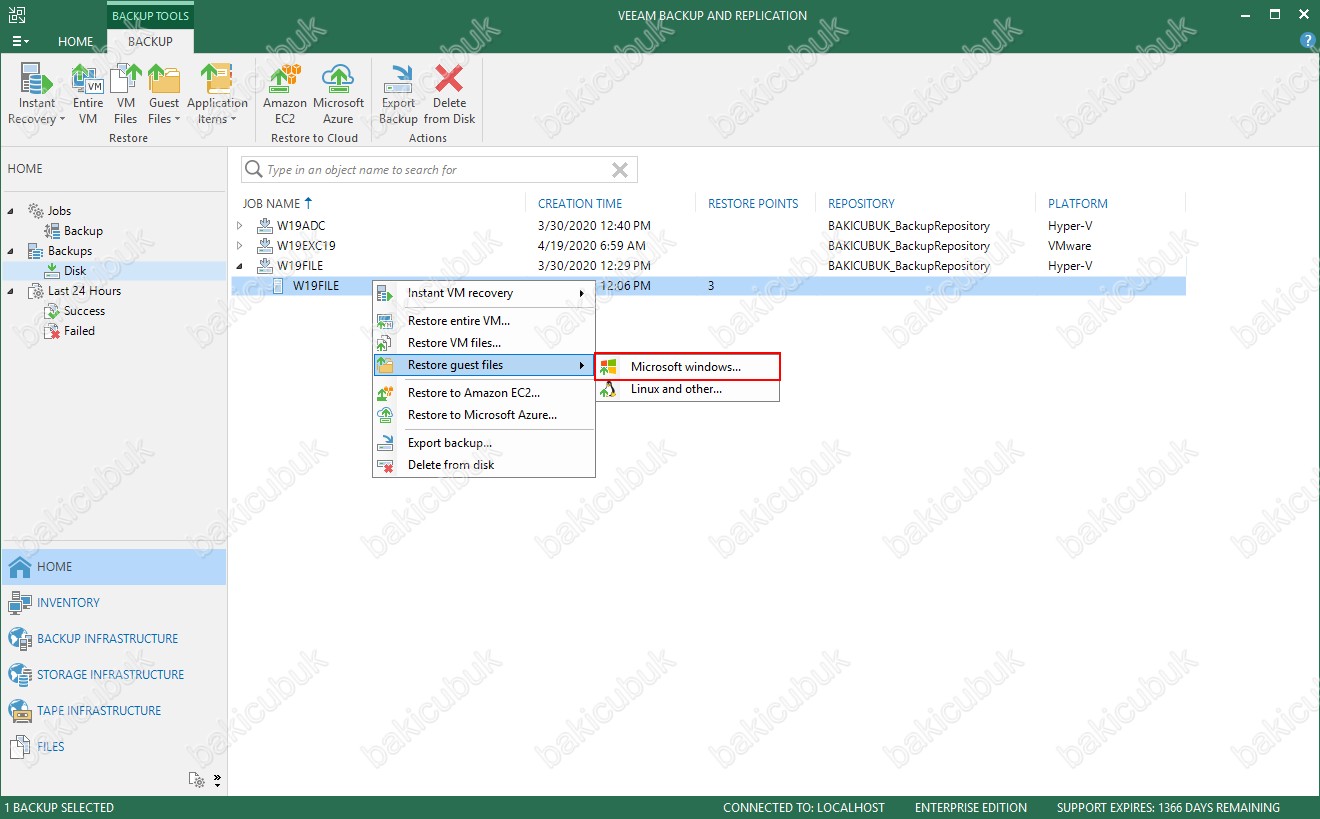The height and width of the screenshot is (819, 1320).
Task: Open BACKUP INFRASTRUCTURE section
Action: [x=113, y=639]
